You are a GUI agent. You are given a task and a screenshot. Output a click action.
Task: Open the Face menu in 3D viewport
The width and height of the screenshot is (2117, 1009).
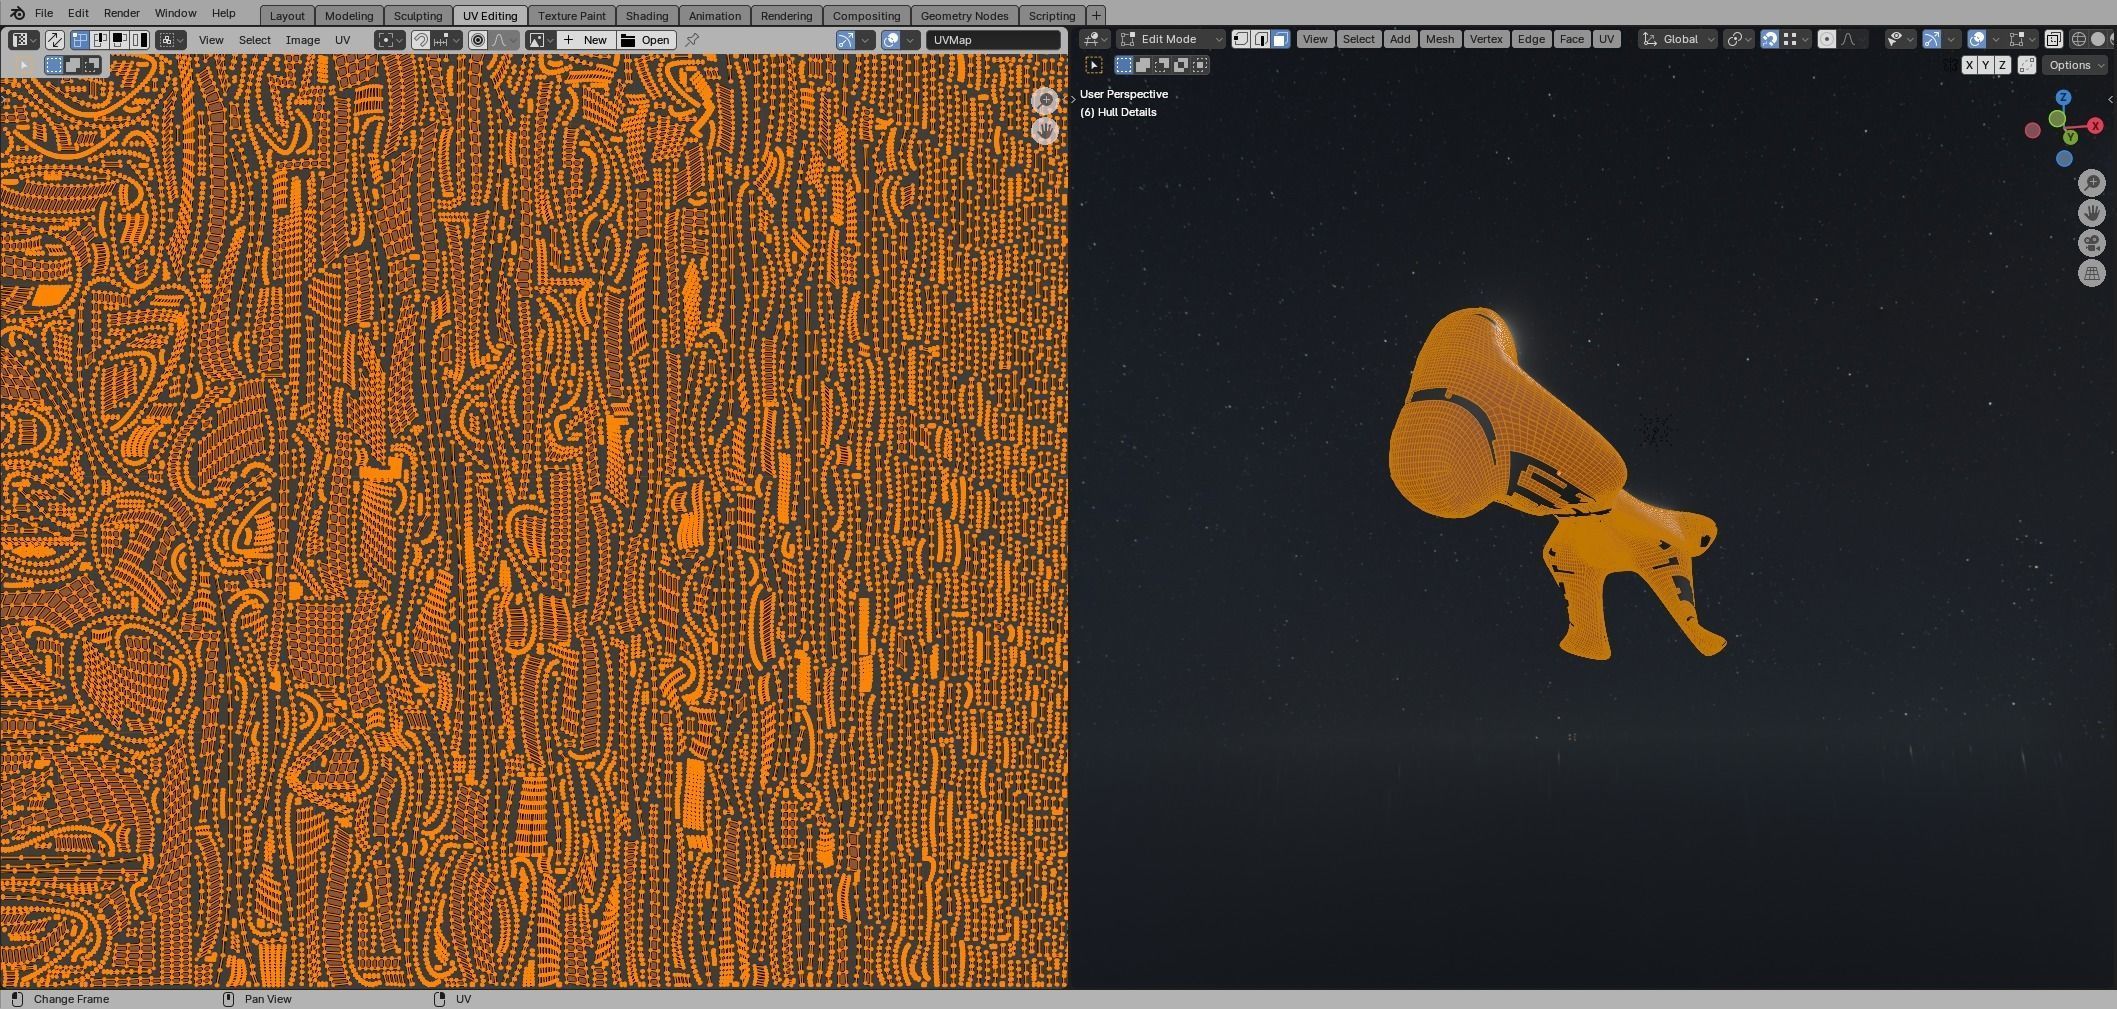[1572, 39]
